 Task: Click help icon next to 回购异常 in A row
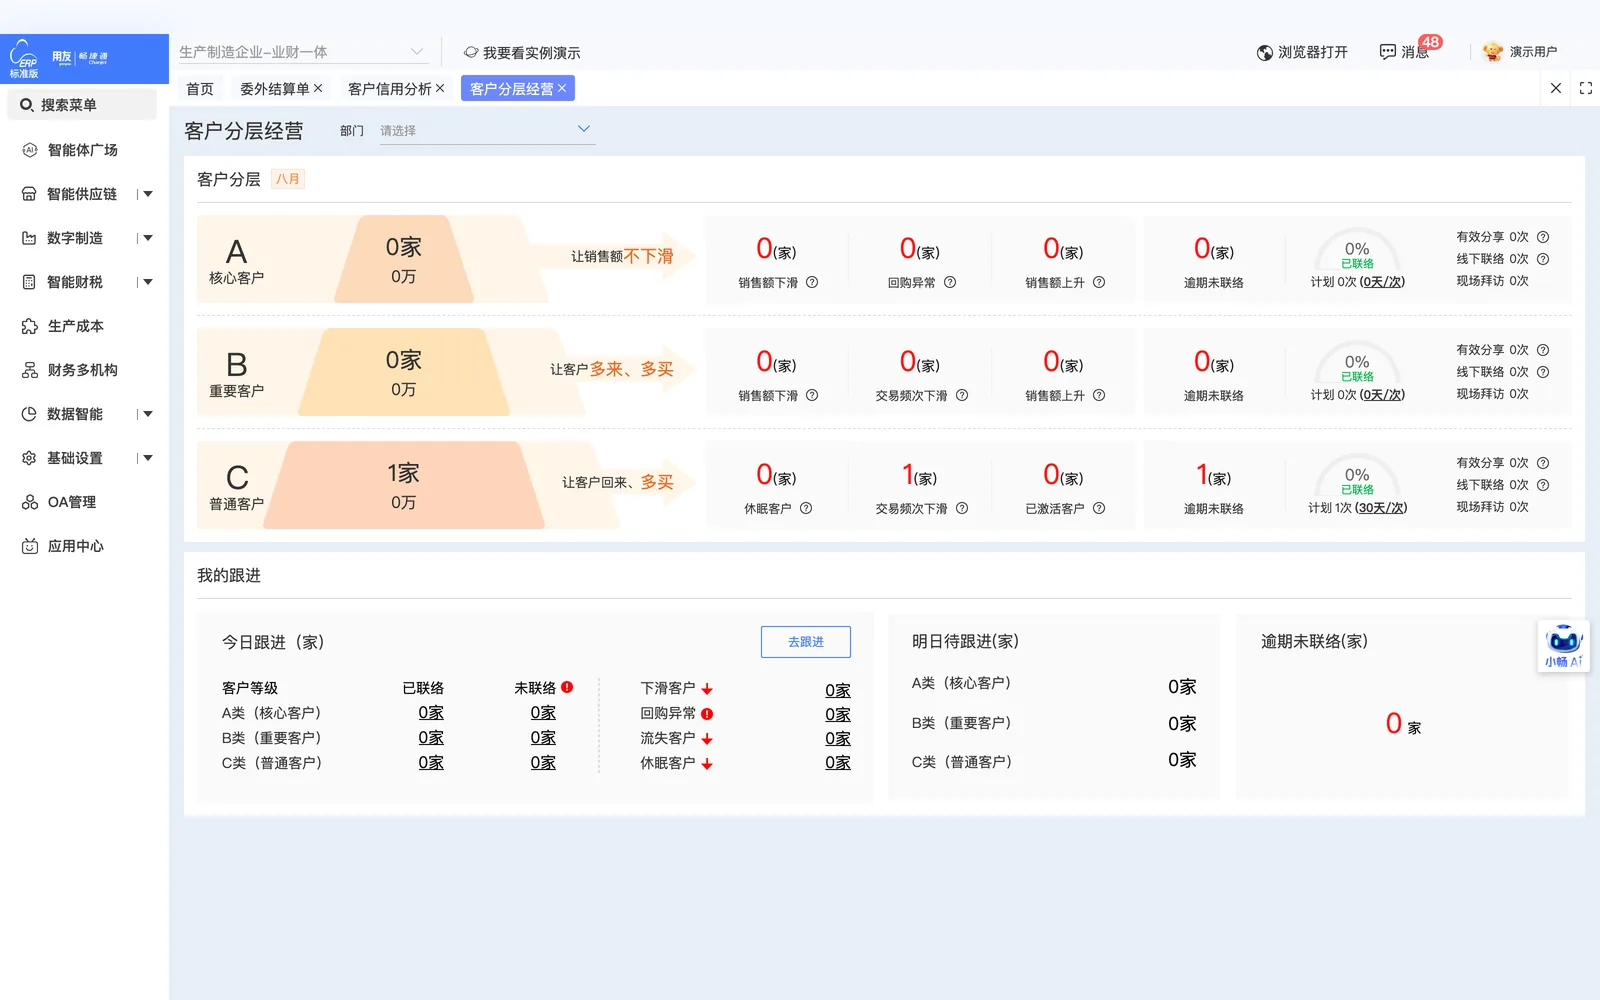pyautogui.click(x=950, y=282)
